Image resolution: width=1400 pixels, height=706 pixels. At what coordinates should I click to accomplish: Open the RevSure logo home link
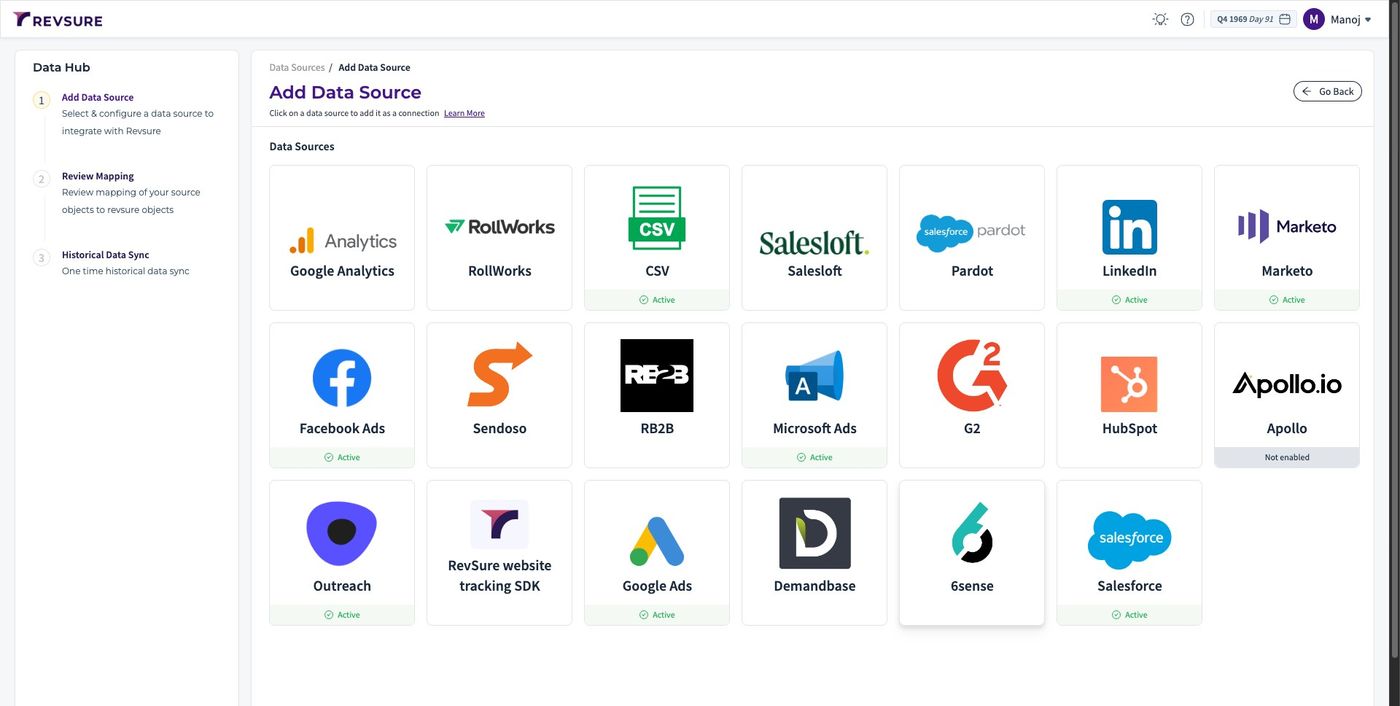pos(57,20)
